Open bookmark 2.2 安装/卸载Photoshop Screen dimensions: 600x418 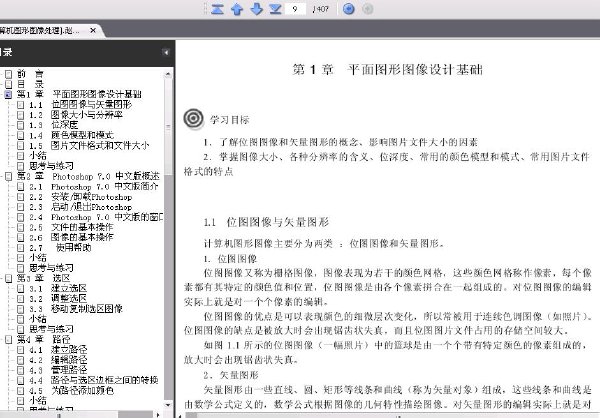[80, 197]
